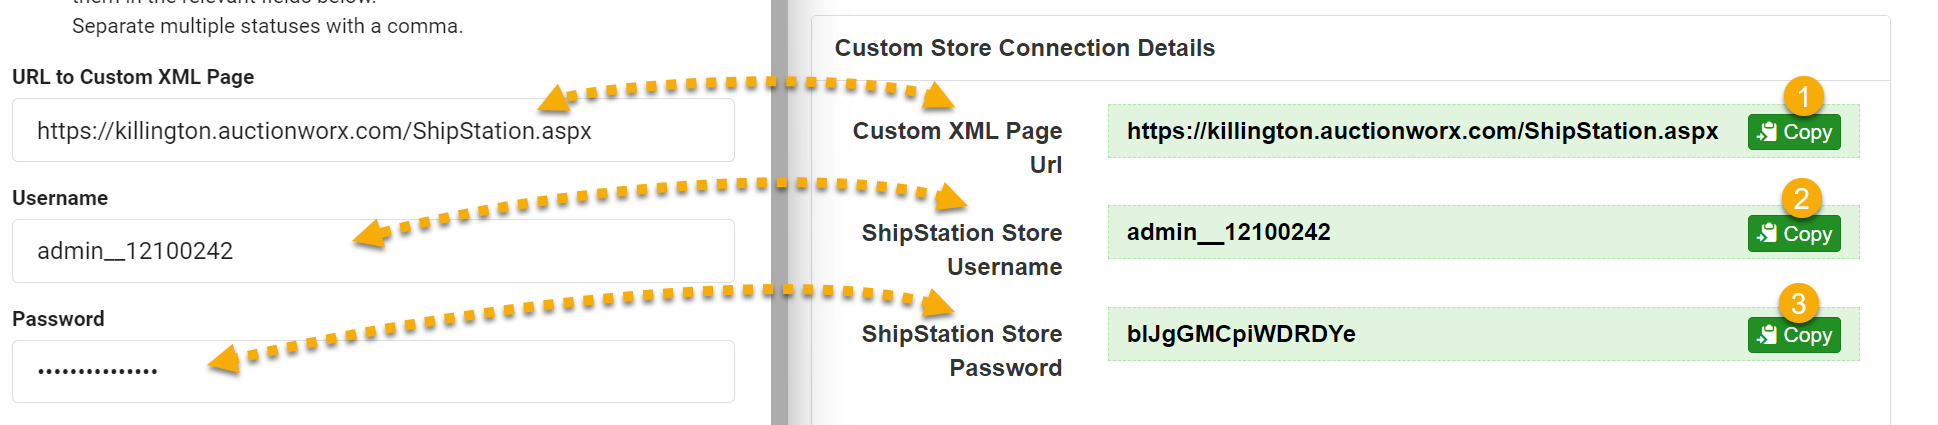Click the orange number 3 badge
This screenshot has width=1938, height=425.
(x=1798, y=303)
